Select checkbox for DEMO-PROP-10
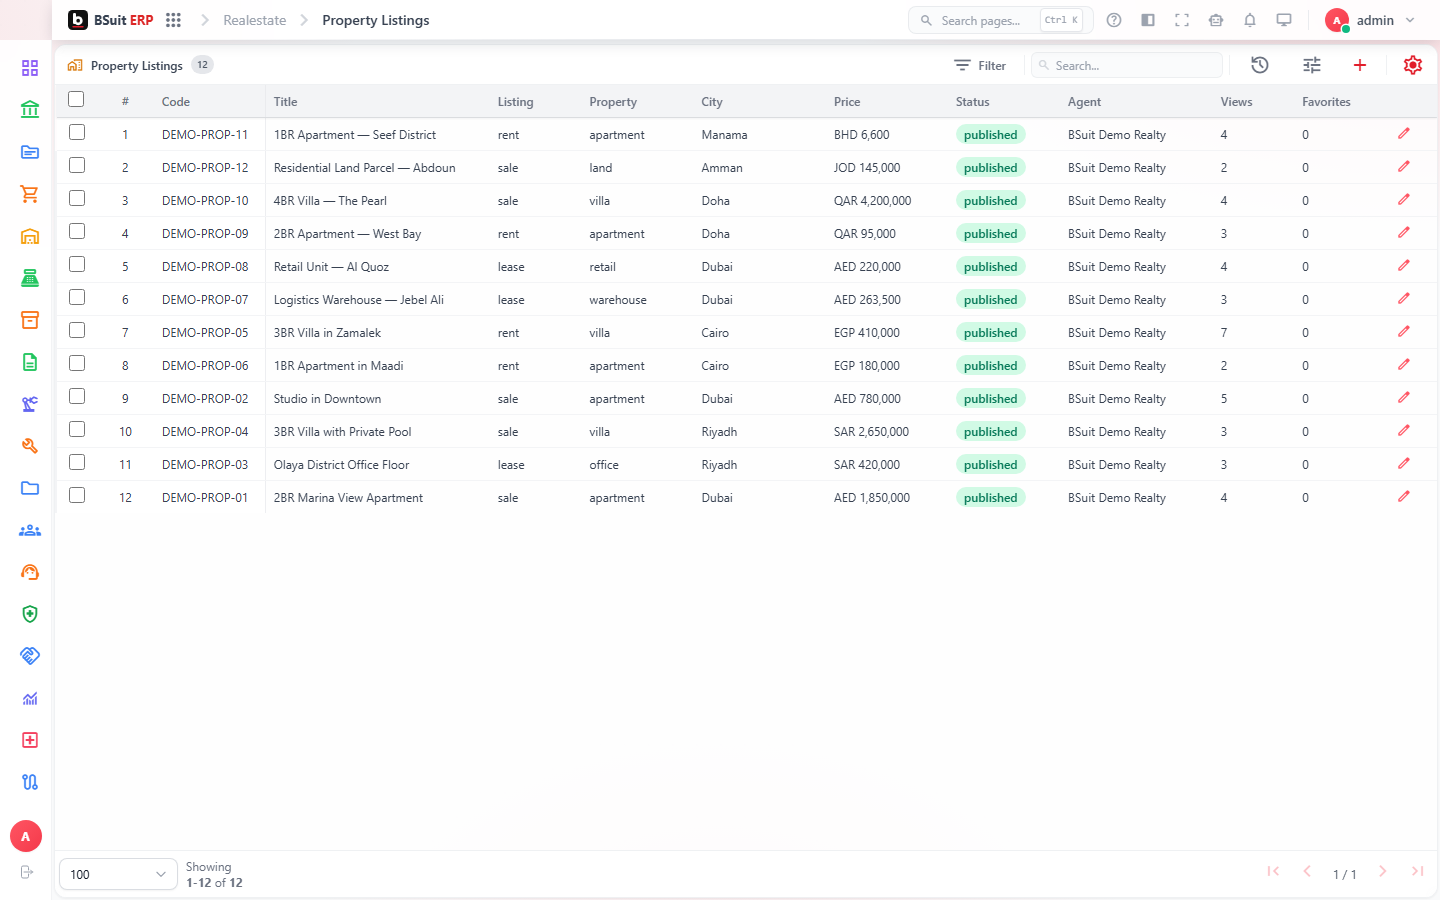Viewport: 1440px width, 900px height. [x=77, y=198]
